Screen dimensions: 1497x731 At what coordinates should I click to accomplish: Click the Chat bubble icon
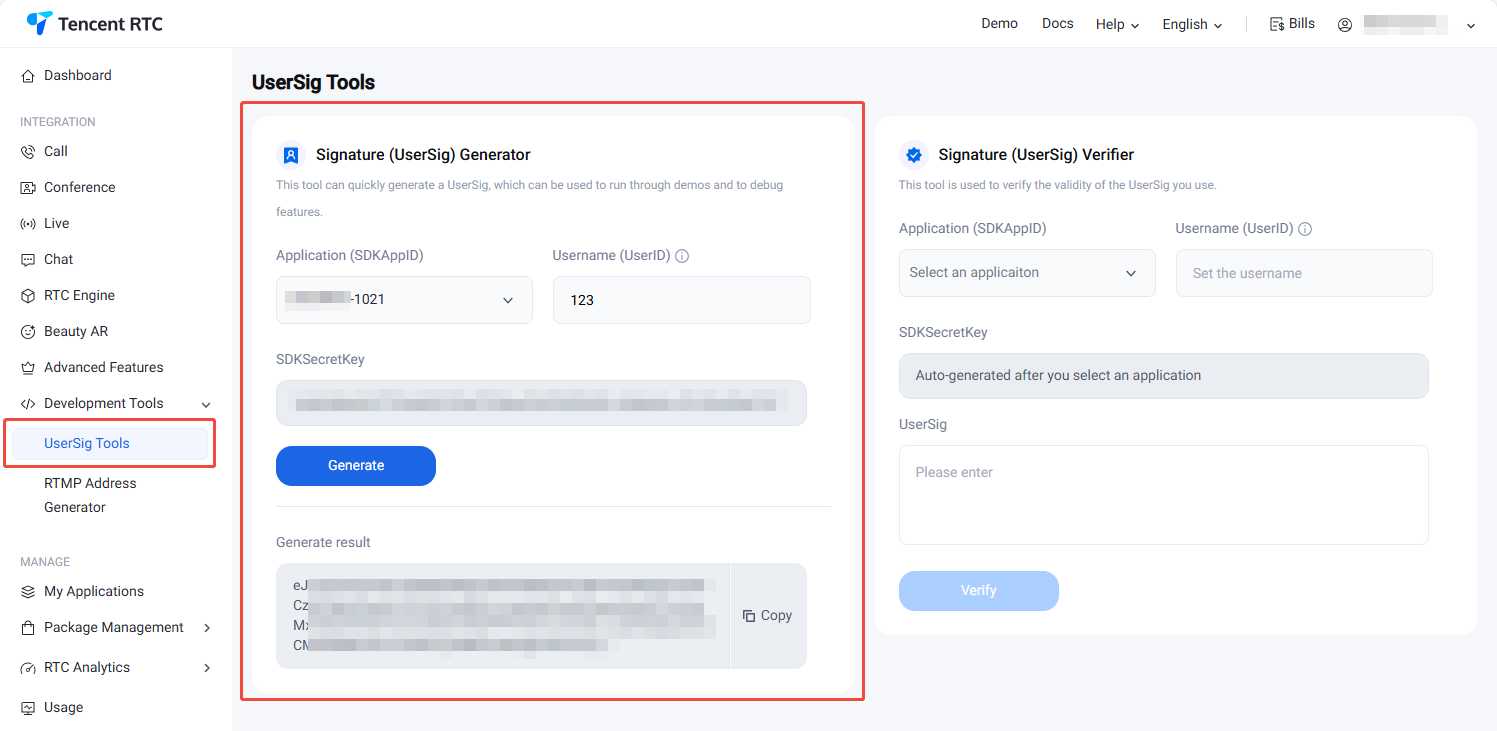[28, 260]
